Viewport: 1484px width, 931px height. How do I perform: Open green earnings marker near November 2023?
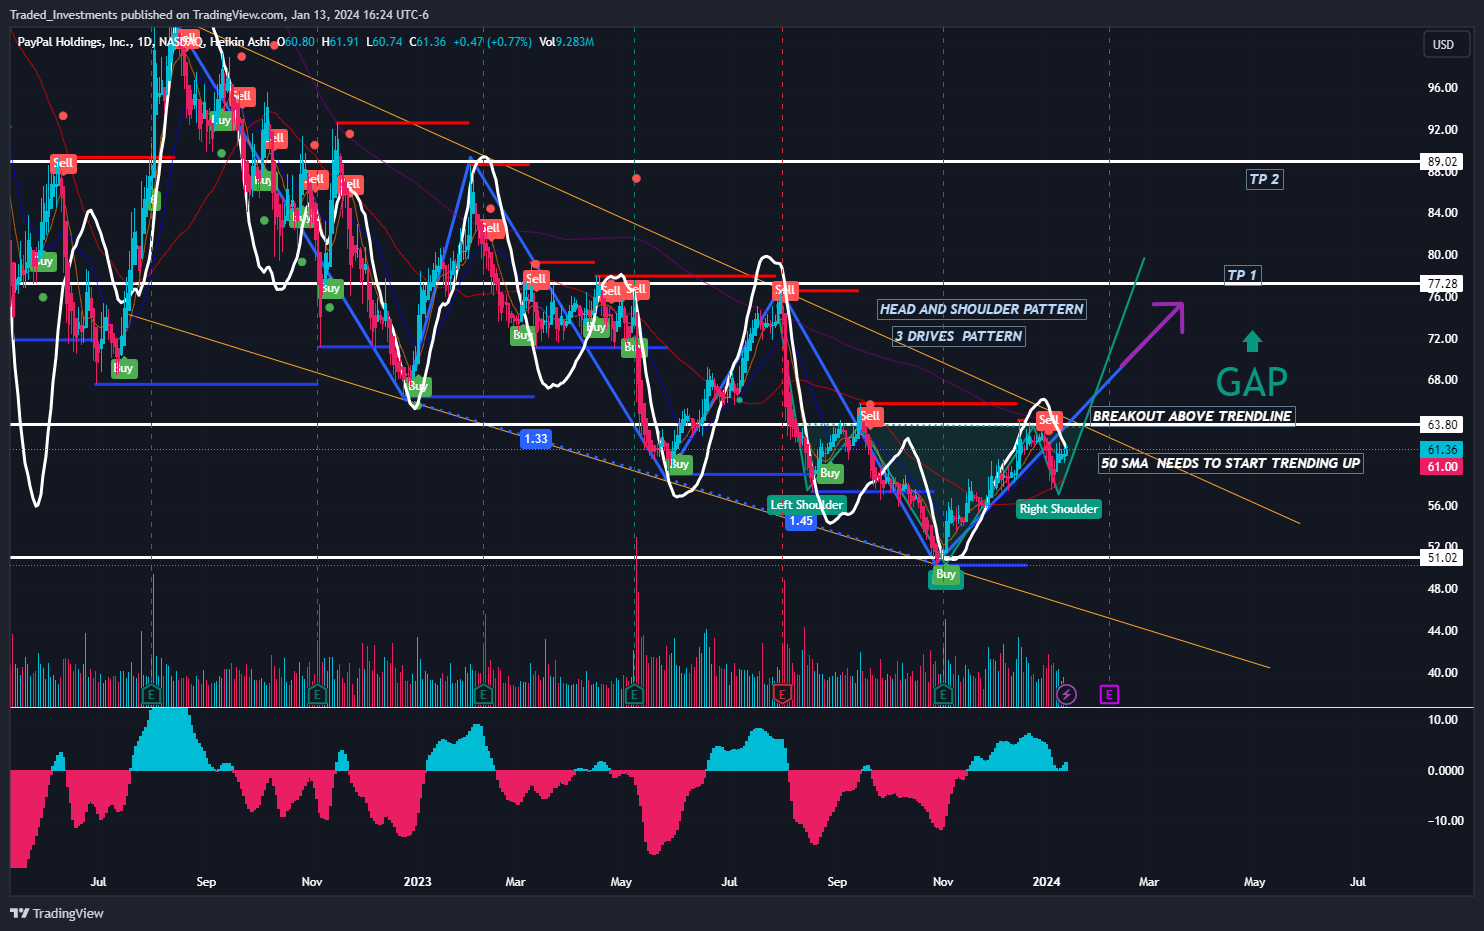tap(944, 694)
